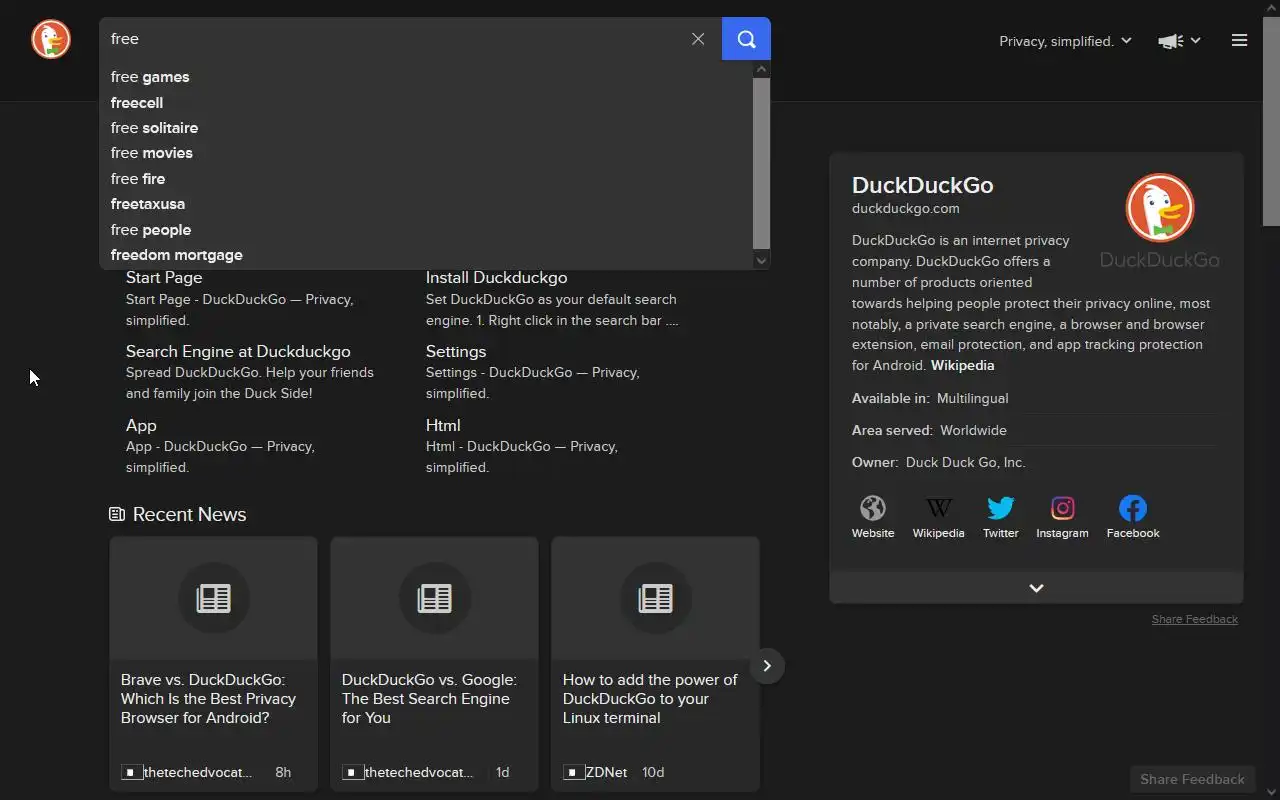
Task: Select 'freedom mortgage' suggestion
Action: pyautogui.click(x=427, y=255)
